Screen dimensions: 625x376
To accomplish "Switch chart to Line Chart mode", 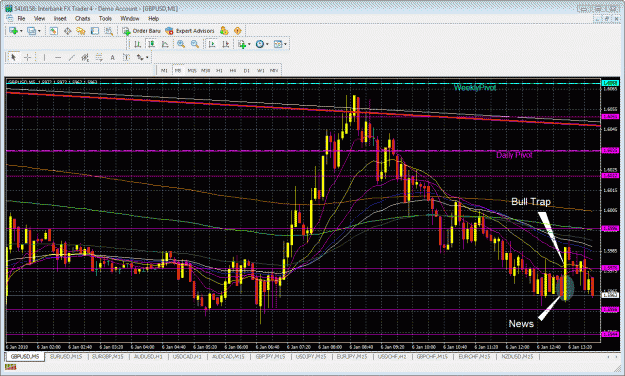I will point(165,44).
